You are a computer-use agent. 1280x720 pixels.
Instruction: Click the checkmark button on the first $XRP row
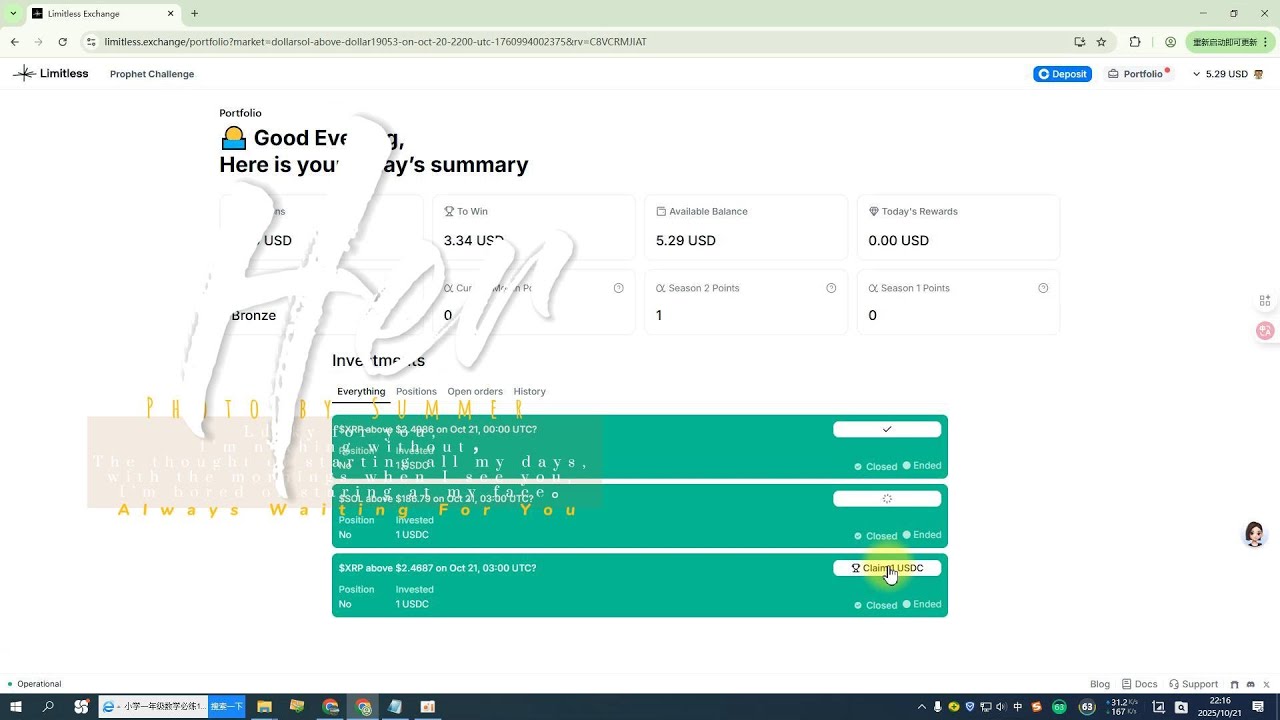[x=887, y=429]
